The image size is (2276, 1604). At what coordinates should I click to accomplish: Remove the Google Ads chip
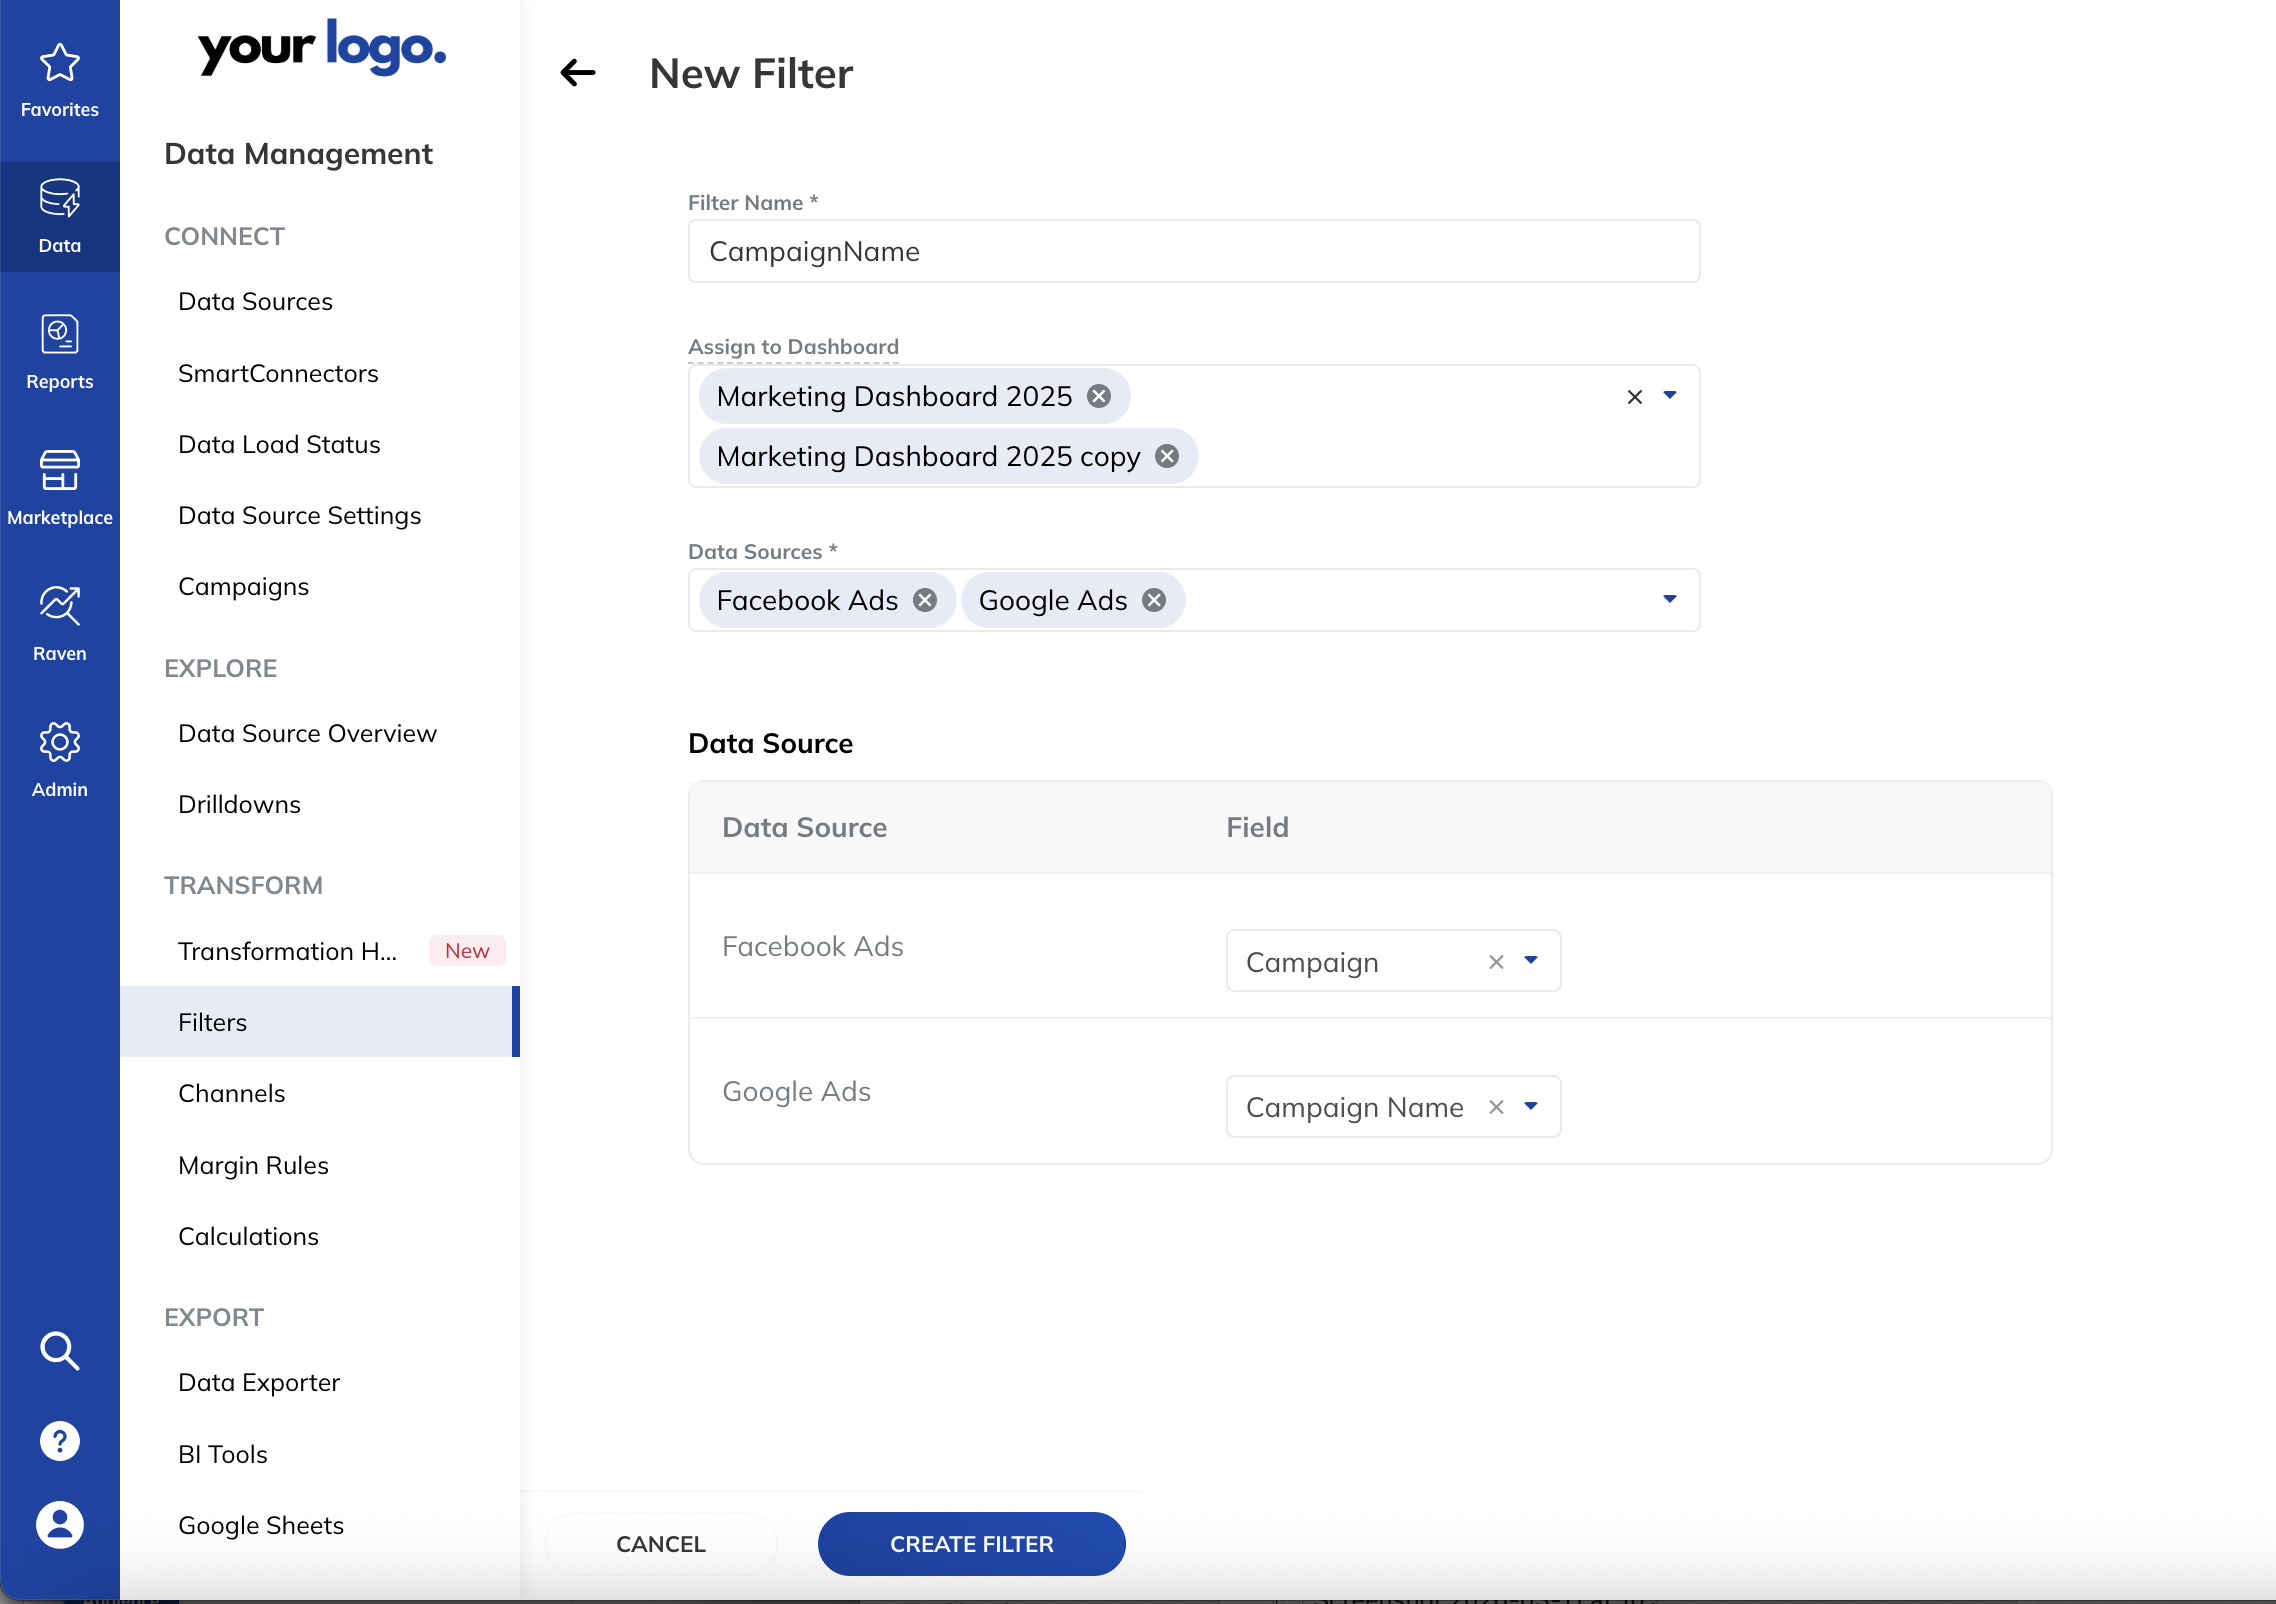pyautogui.click(x=1154, y=600)
